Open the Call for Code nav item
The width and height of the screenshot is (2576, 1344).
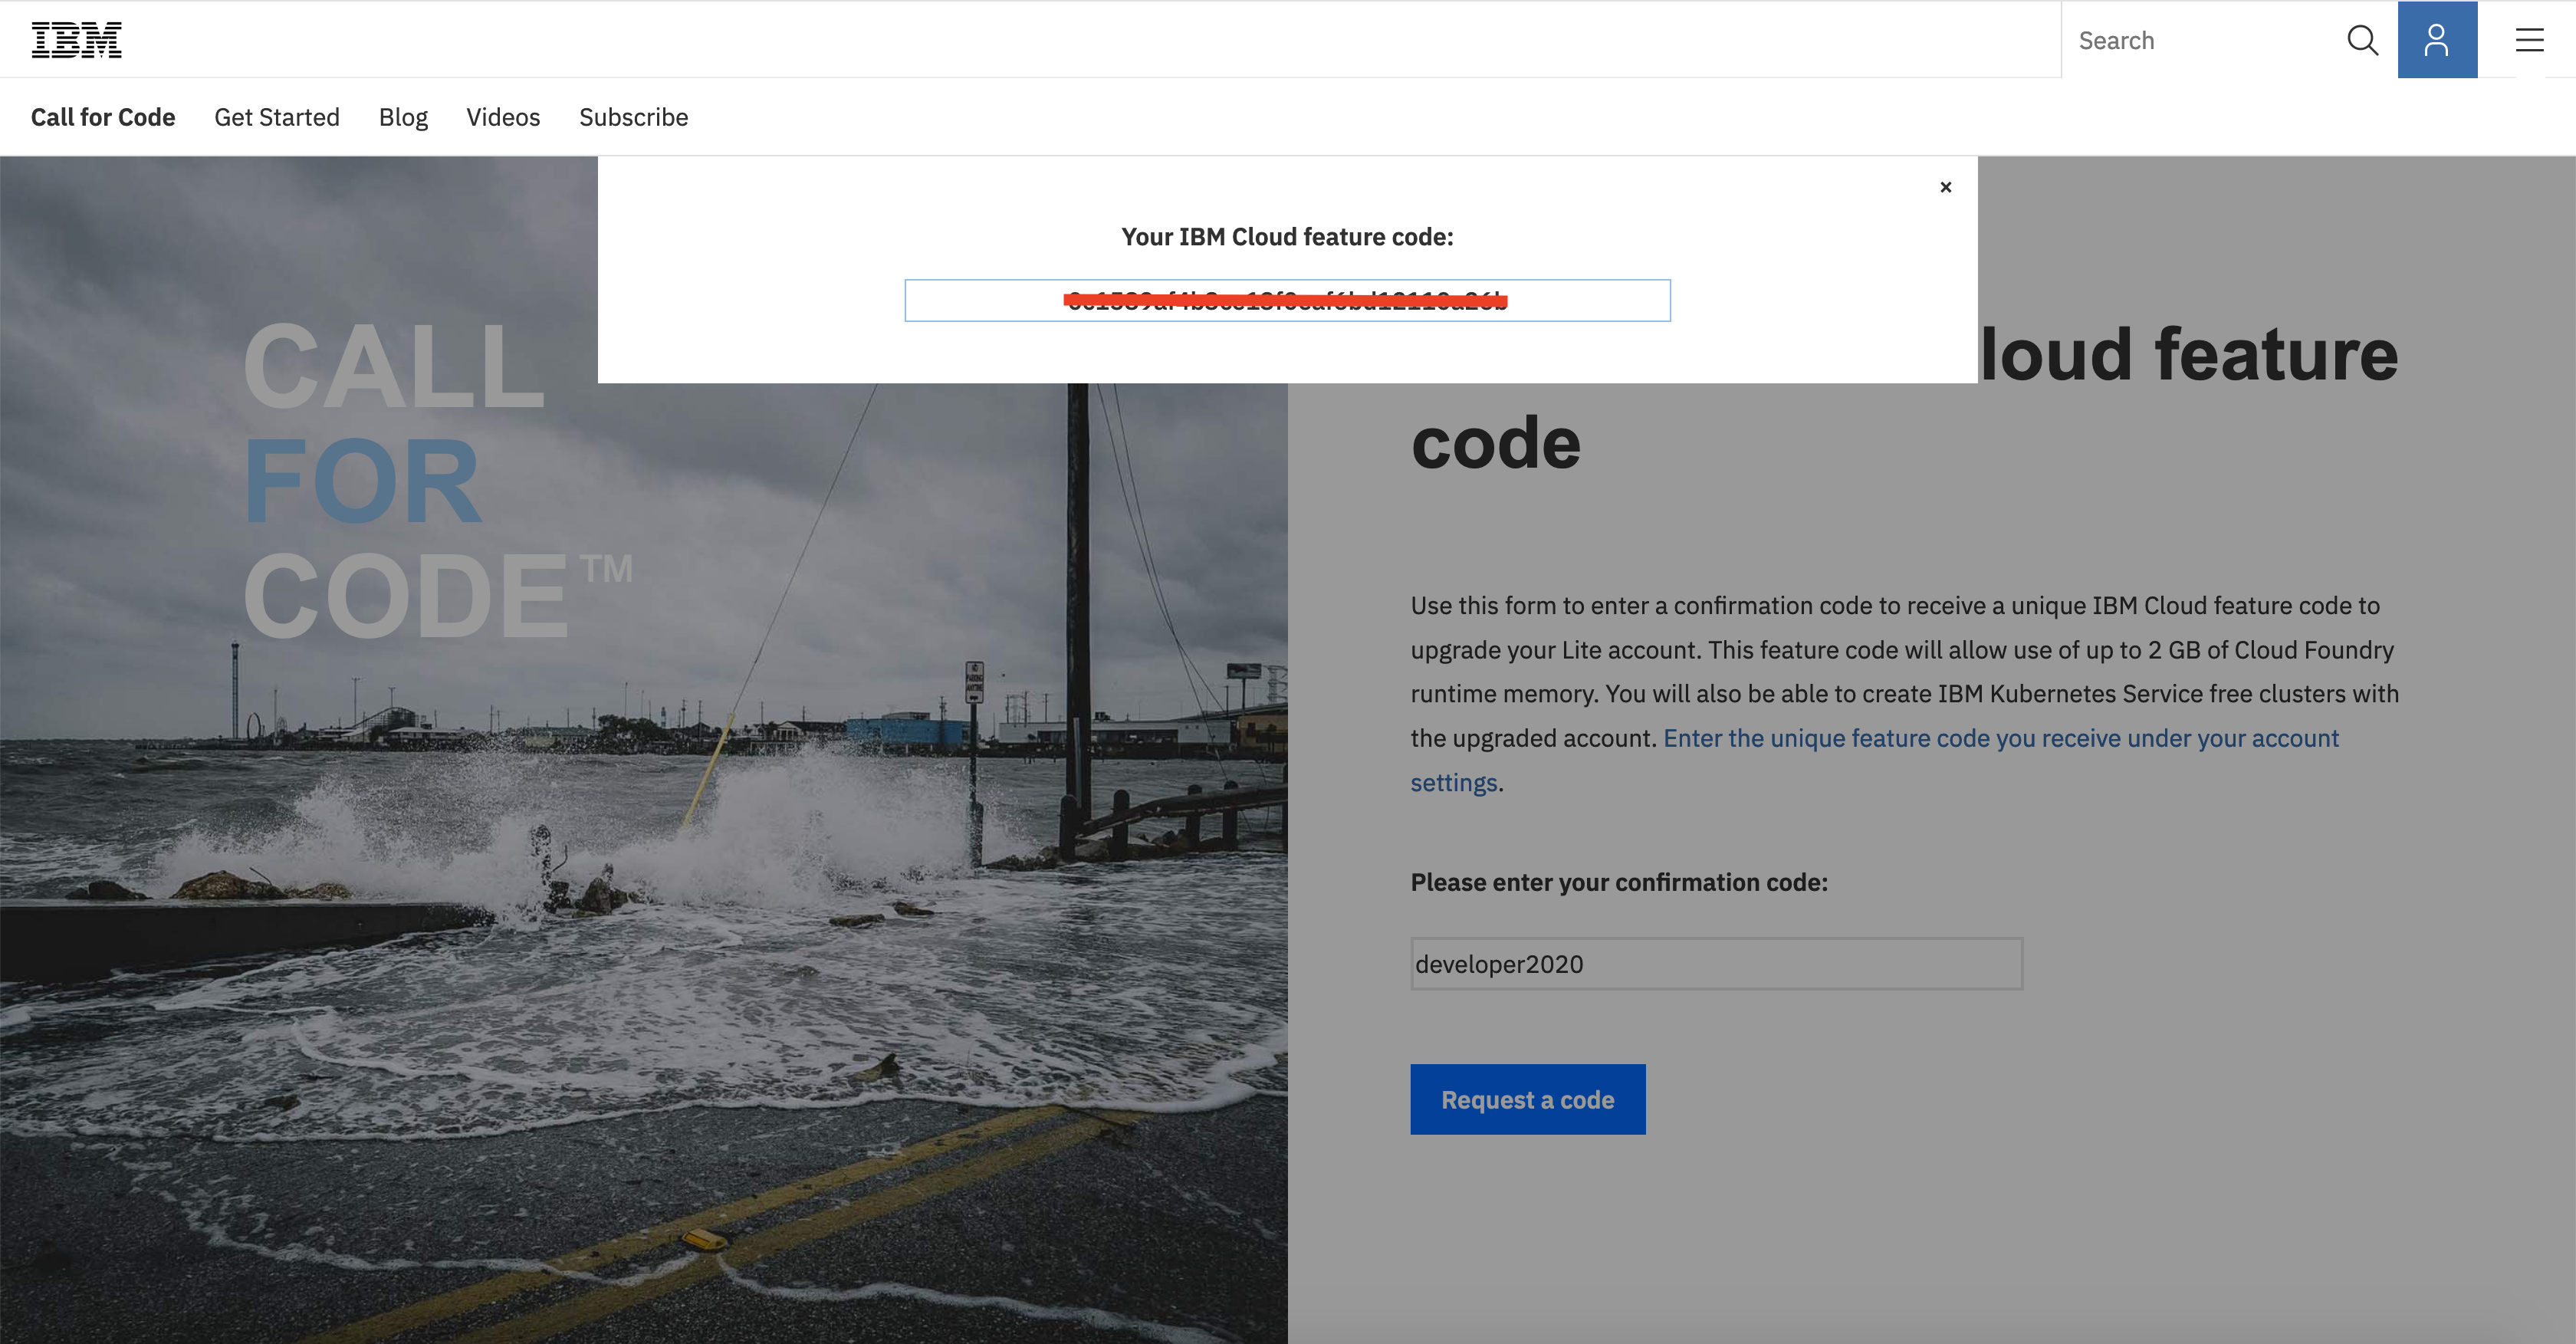103,117
